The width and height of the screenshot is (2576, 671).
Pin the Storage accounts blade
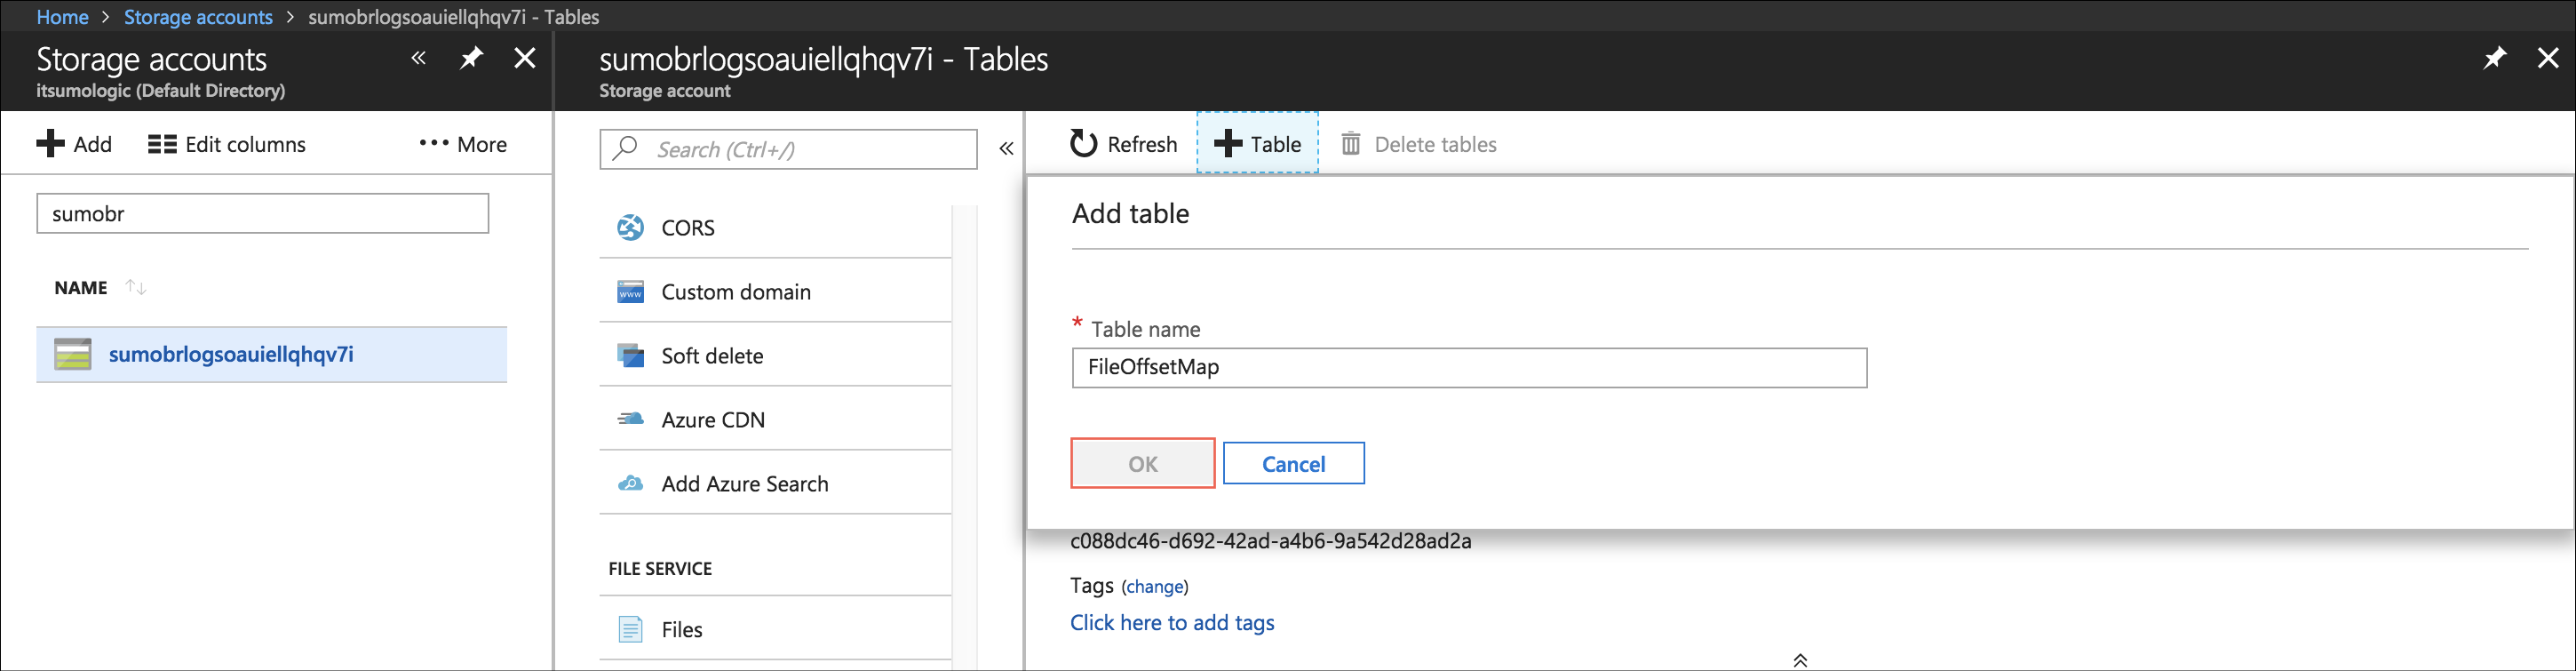pos(471,59)
